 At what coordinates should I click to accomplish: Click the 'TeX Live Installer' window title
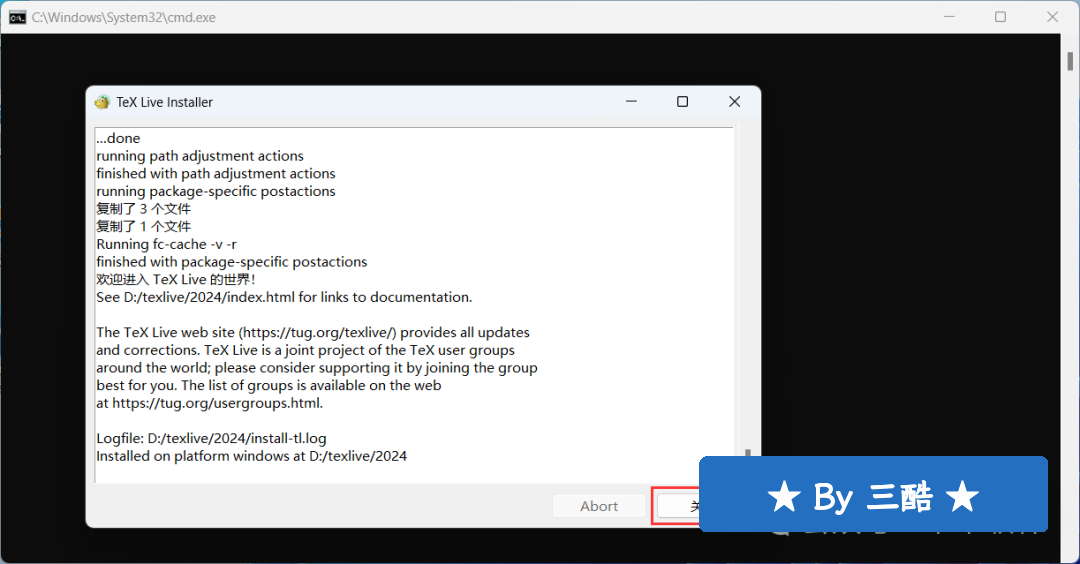click(x=165, y=102)
